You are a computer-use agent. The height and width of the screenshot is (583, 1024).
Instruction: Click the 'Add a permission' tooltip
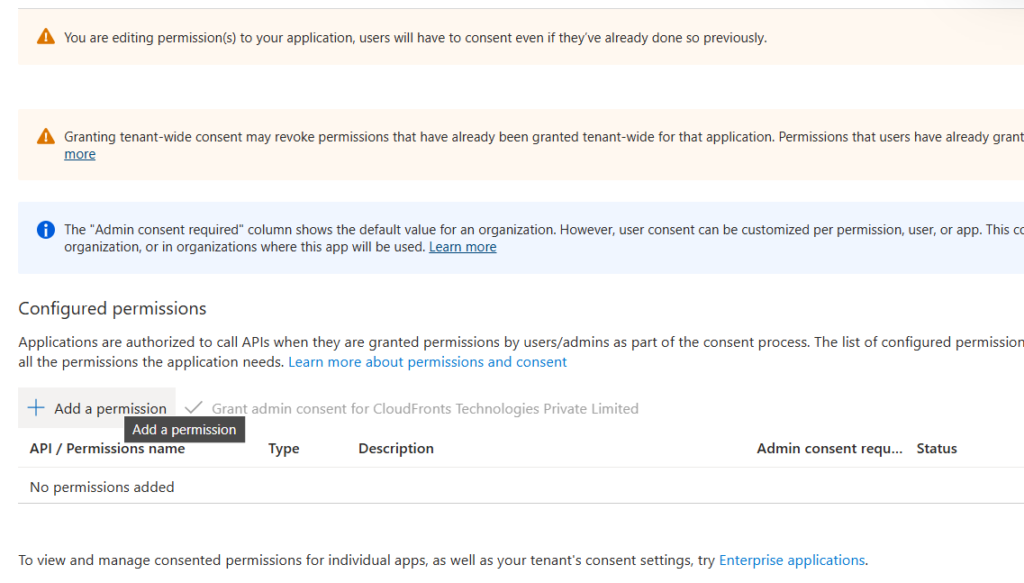pyautogui.click(x=184, y=430)
